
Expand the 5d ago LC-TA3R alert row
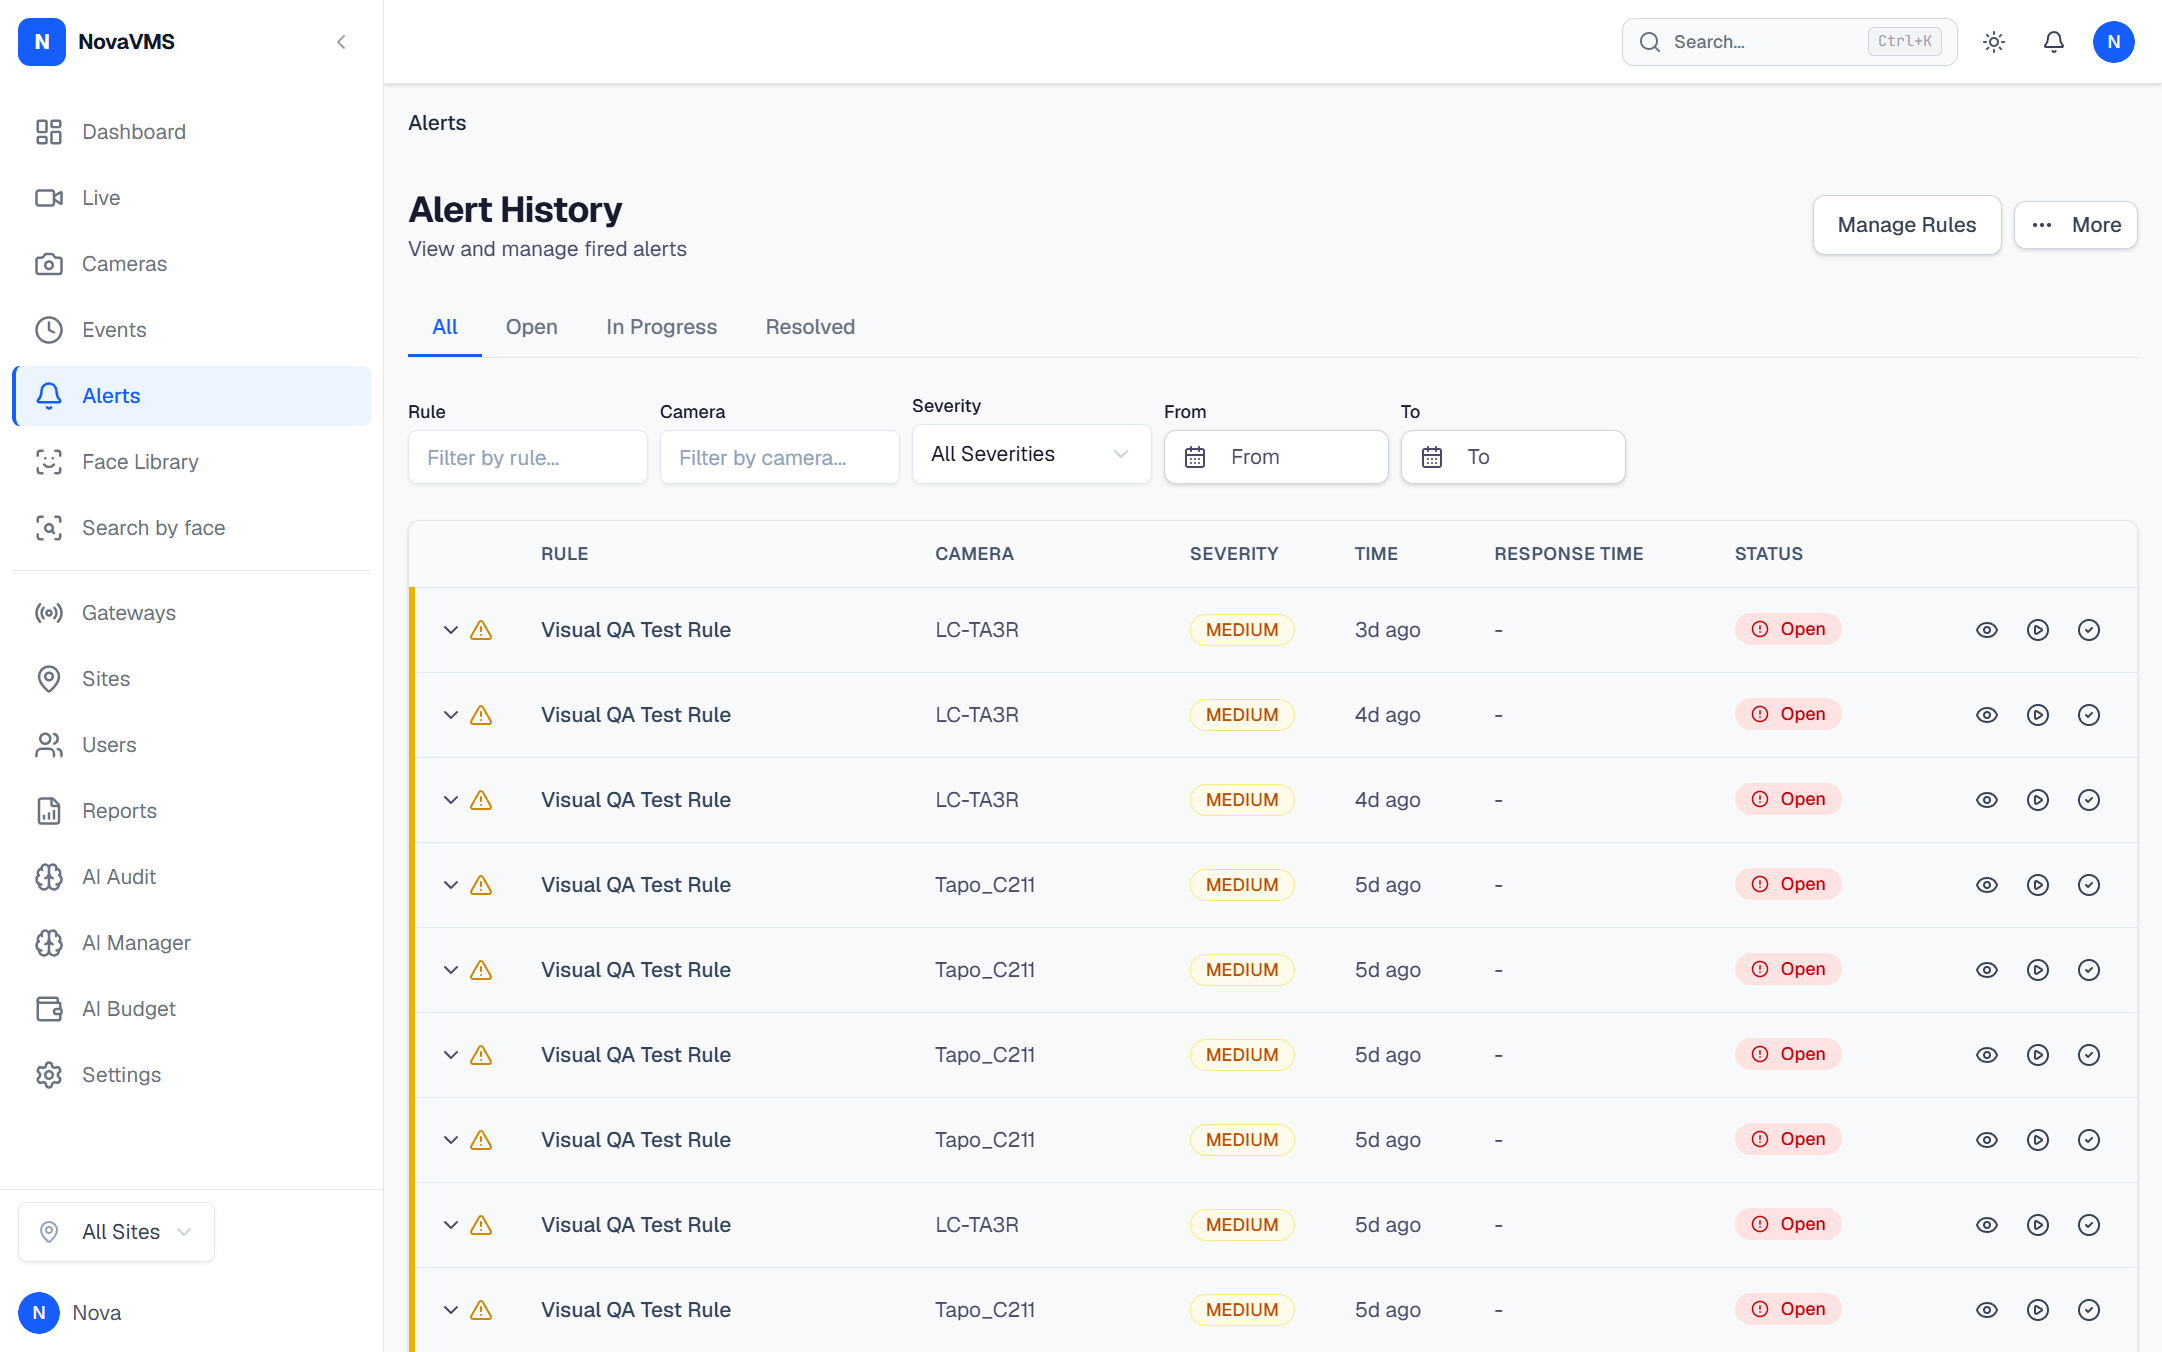(451, 1225)
